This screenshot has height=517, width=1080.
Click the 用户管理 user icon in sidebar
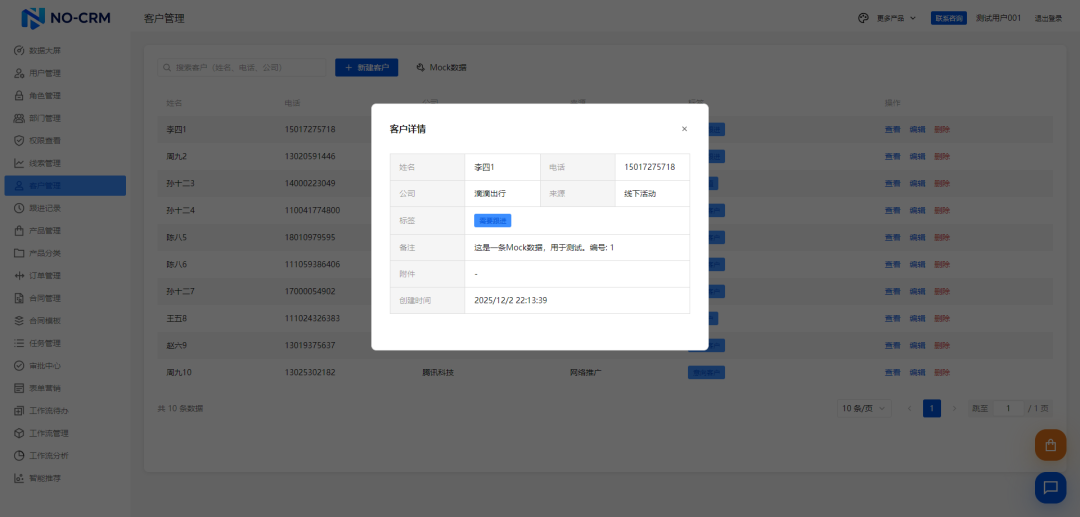pyautogui.click(x=19, y=73)
